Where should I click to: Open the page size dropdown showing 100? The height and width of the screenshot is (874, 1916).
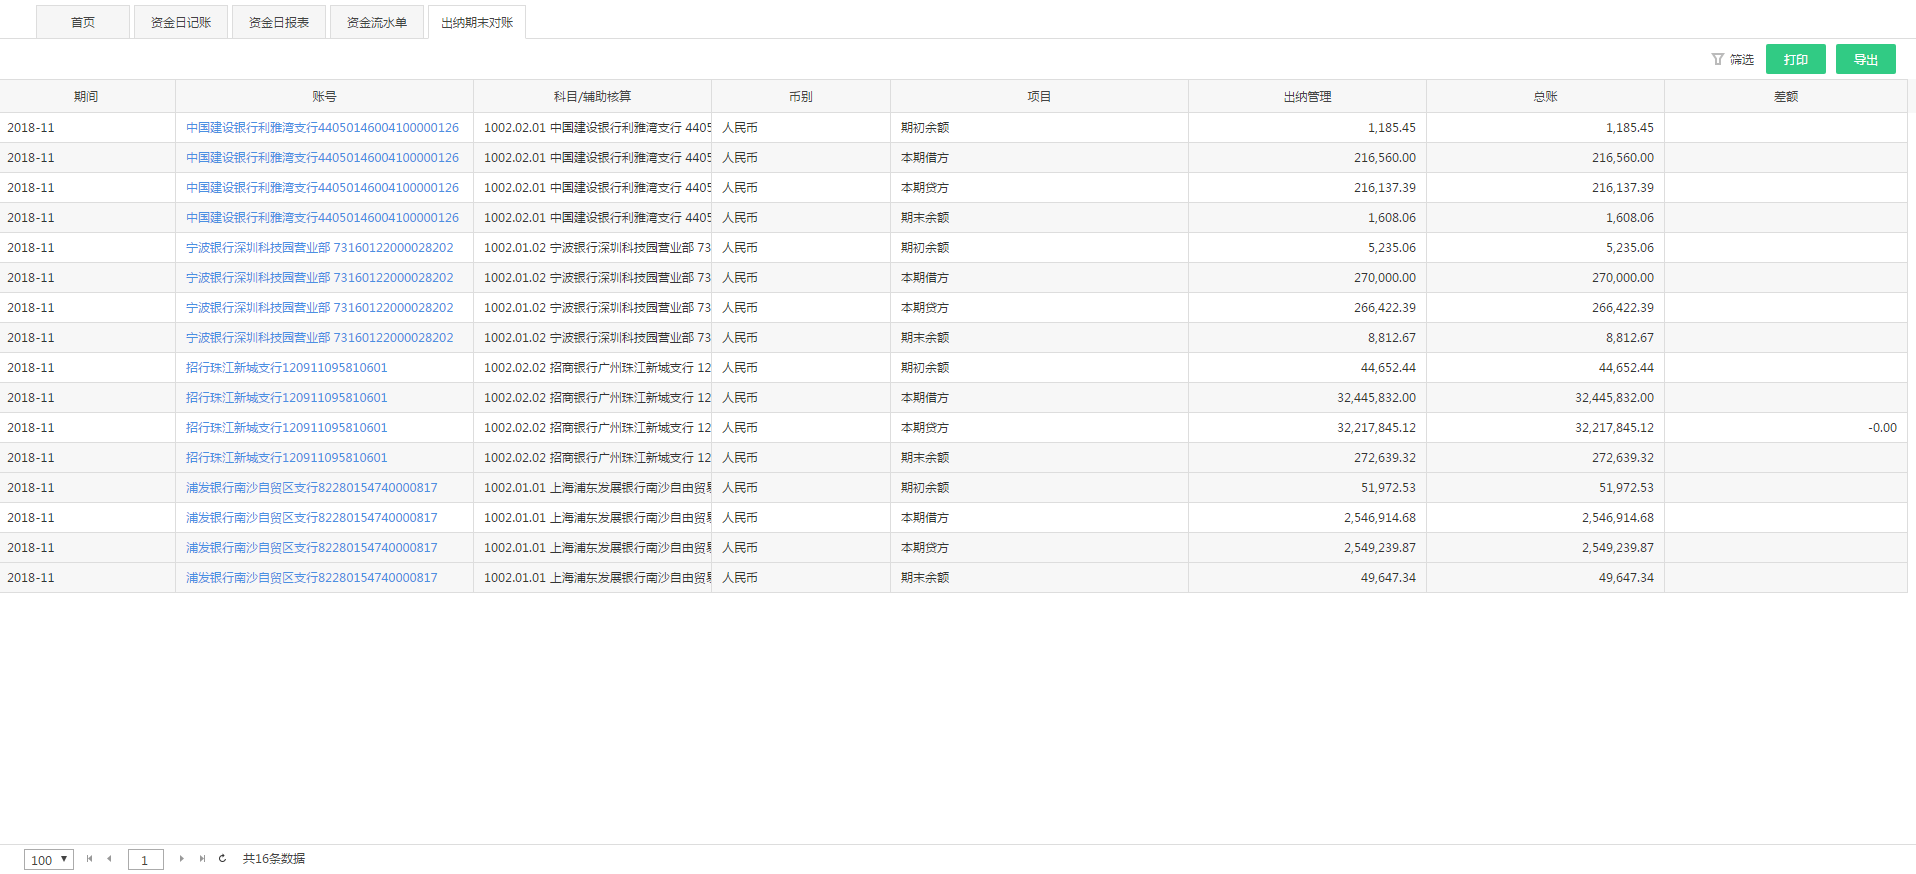(49, 860)
